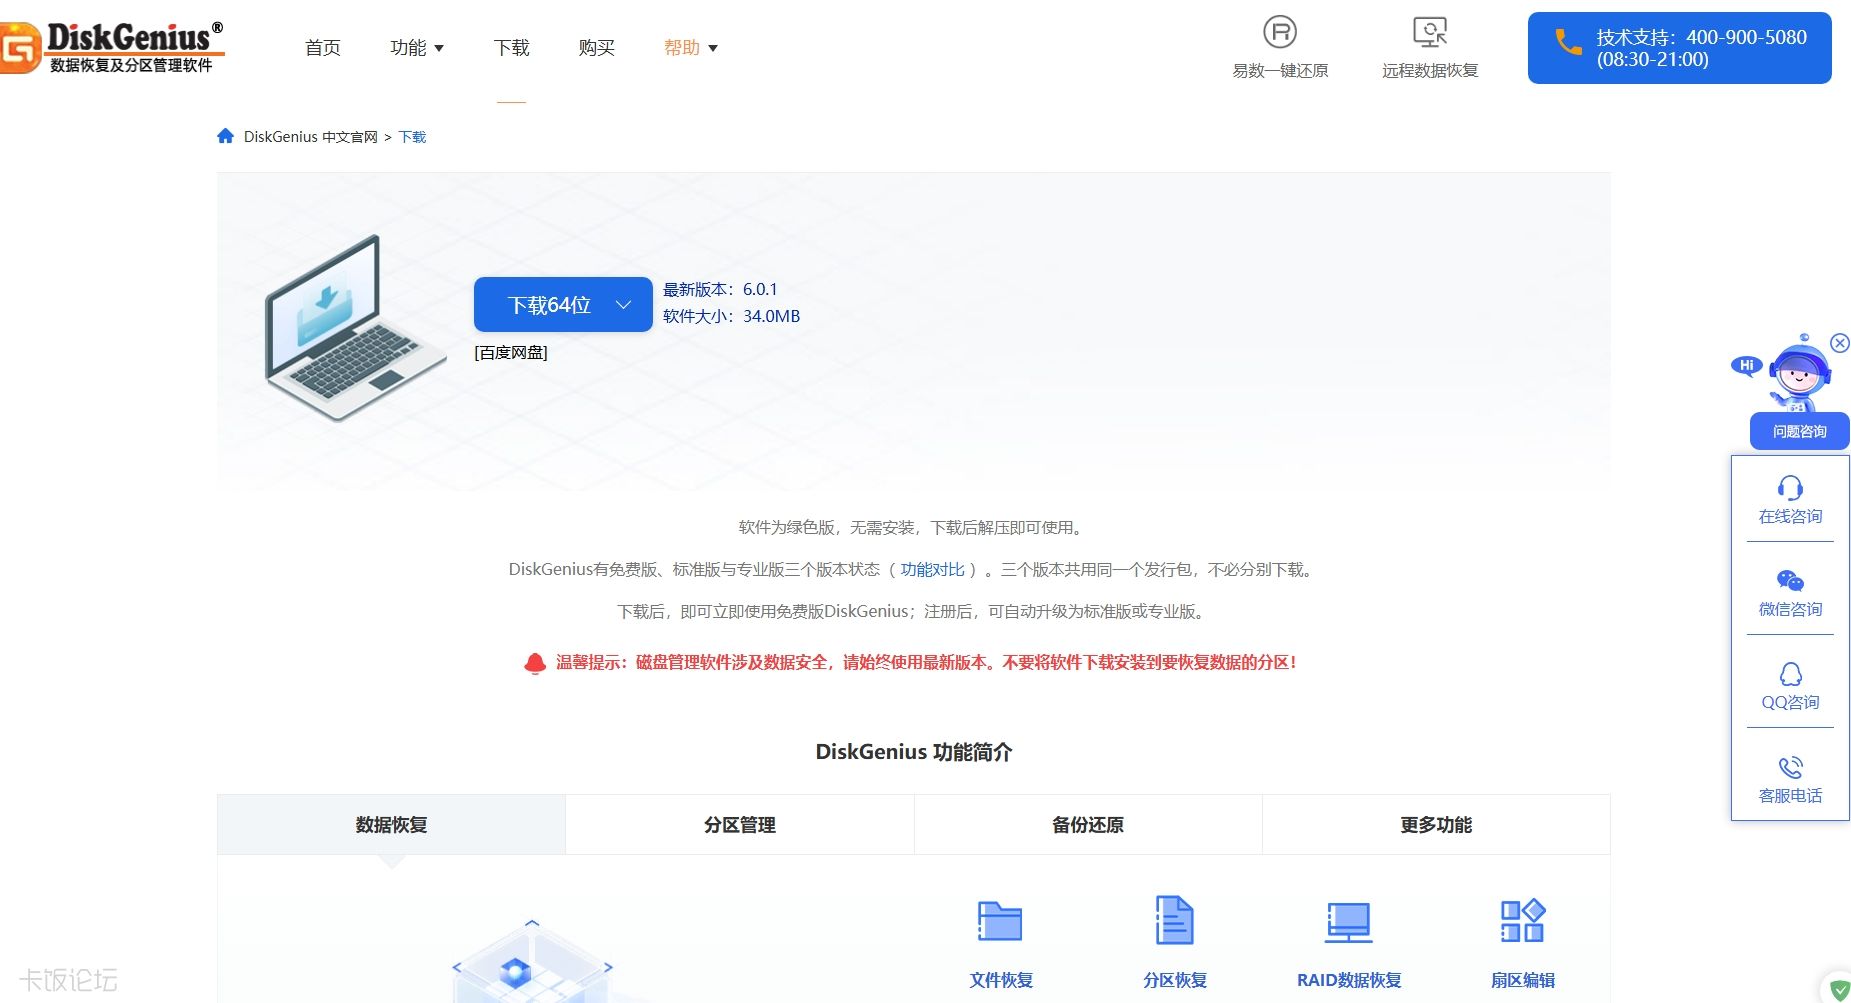Open the 分区恢复 text link
This screenshot has width=1851, height=1003.
click(x=1175, y=980)
